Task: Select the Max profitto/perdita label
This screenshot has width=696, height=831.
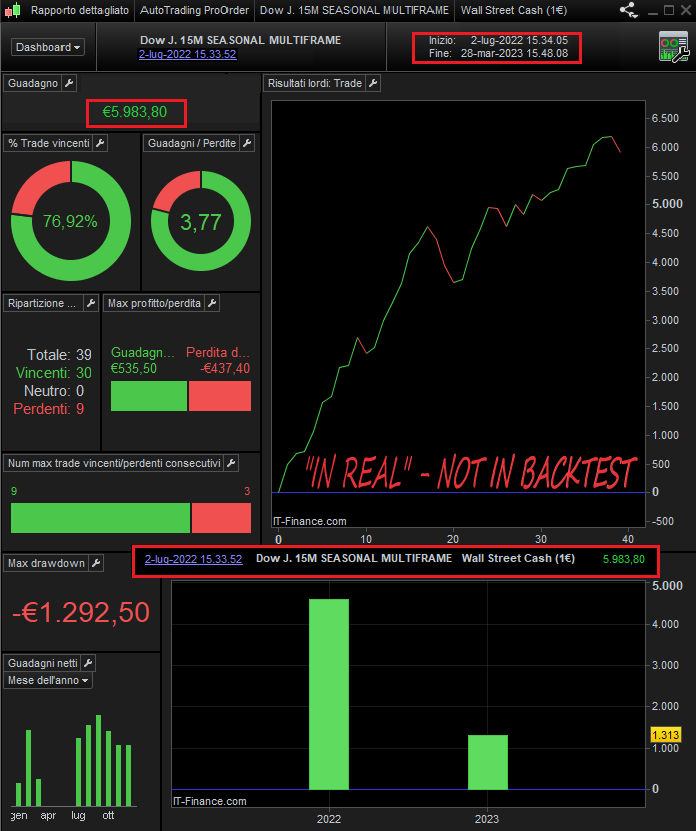Action: [154, 303]
